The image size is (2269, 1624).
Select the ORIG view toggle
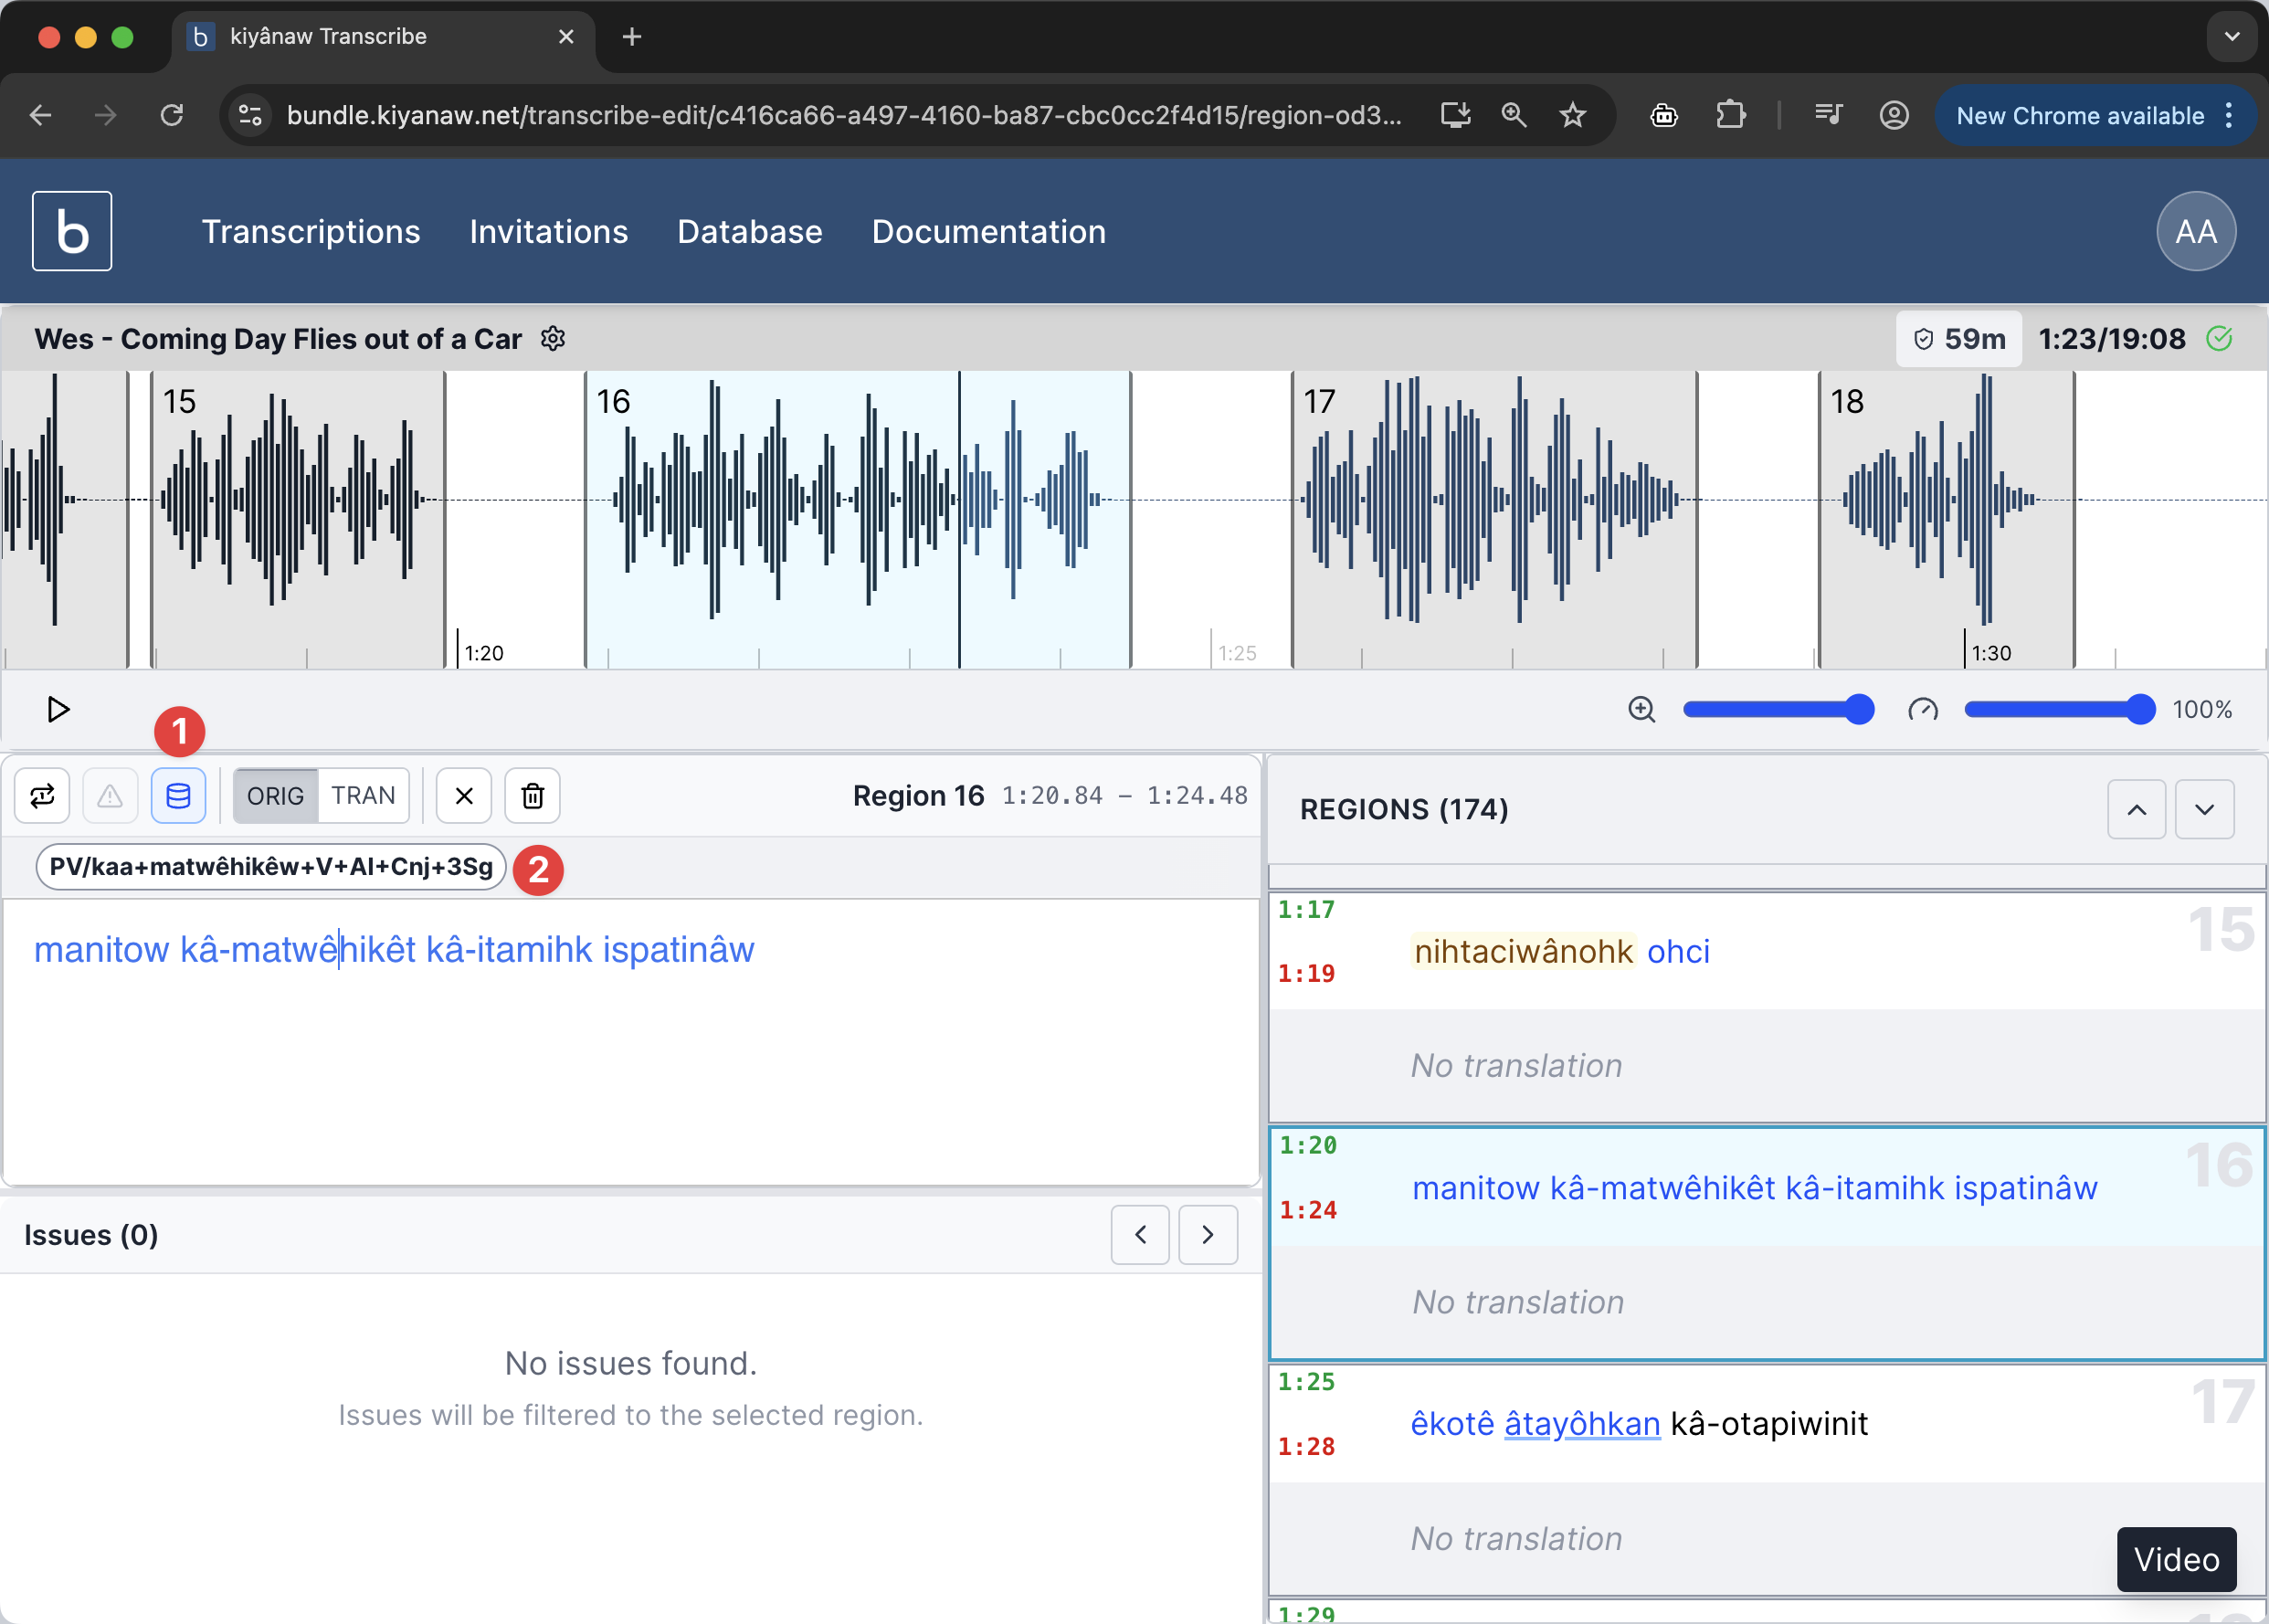click(276, 795)
